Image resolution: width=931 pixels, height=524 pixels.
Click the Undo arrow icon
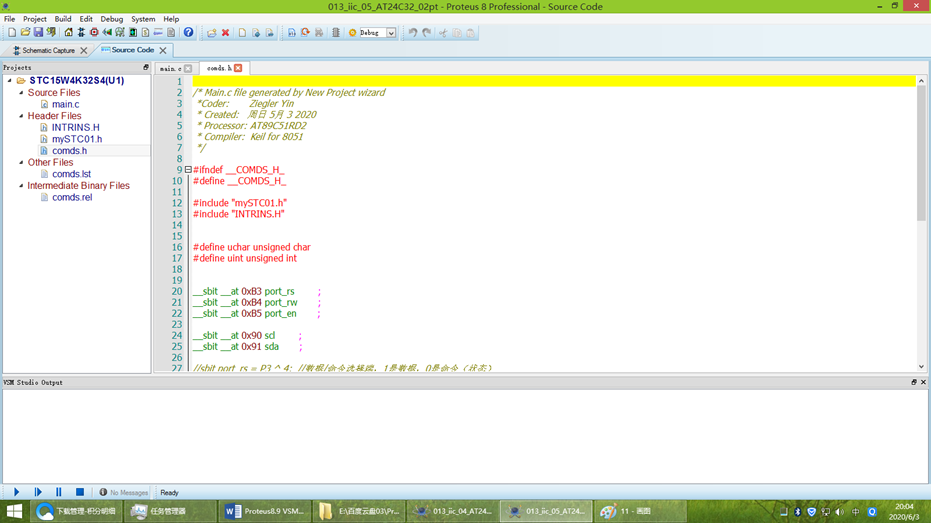[413, 33]
